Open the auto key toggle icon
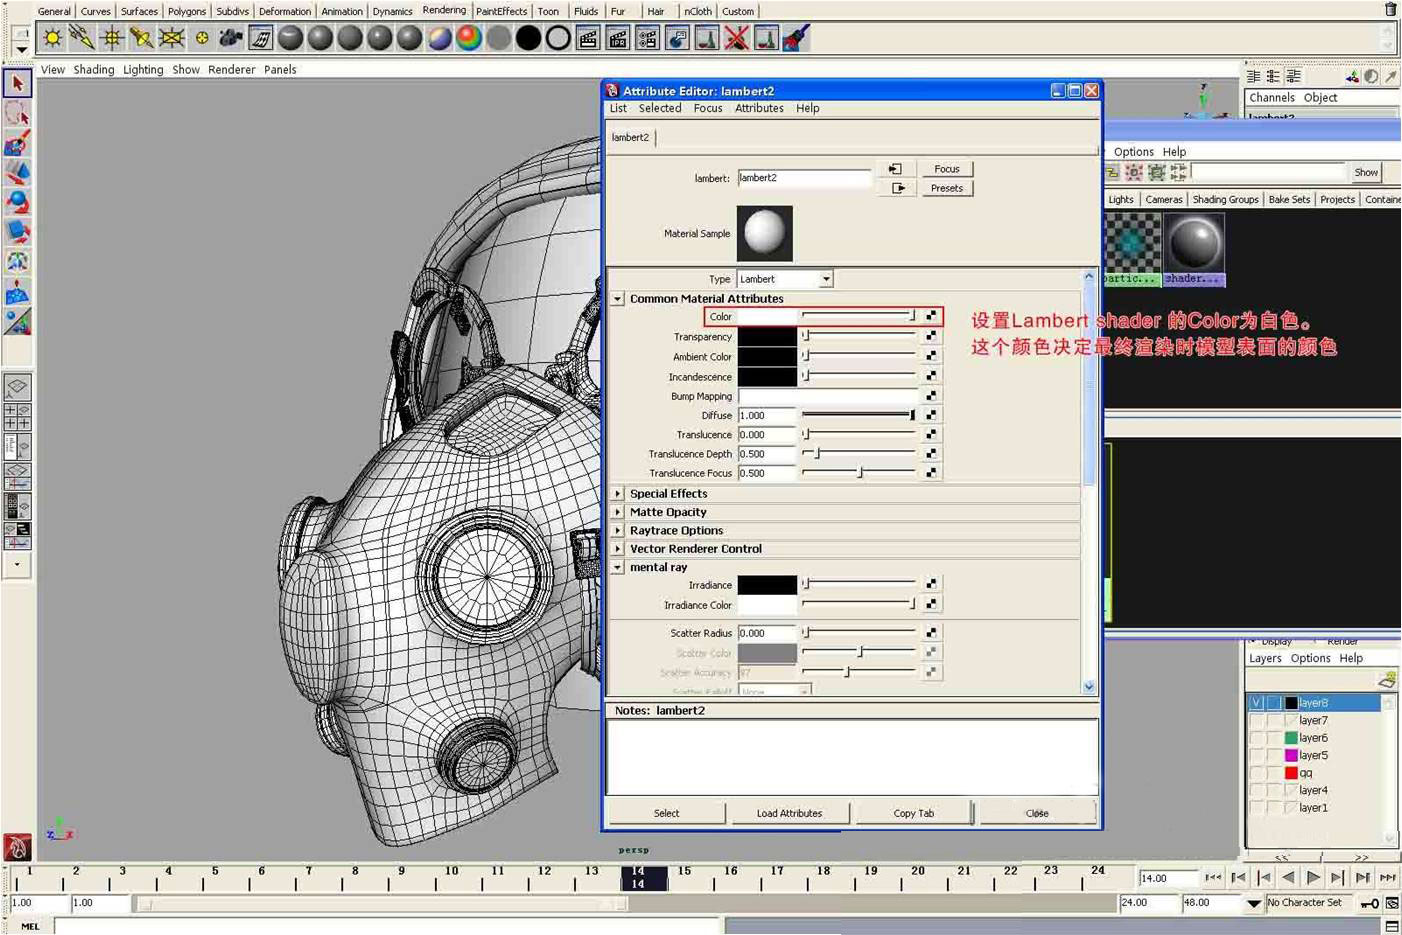This screenshot has height=935, width=1402. coord(1370,903)
